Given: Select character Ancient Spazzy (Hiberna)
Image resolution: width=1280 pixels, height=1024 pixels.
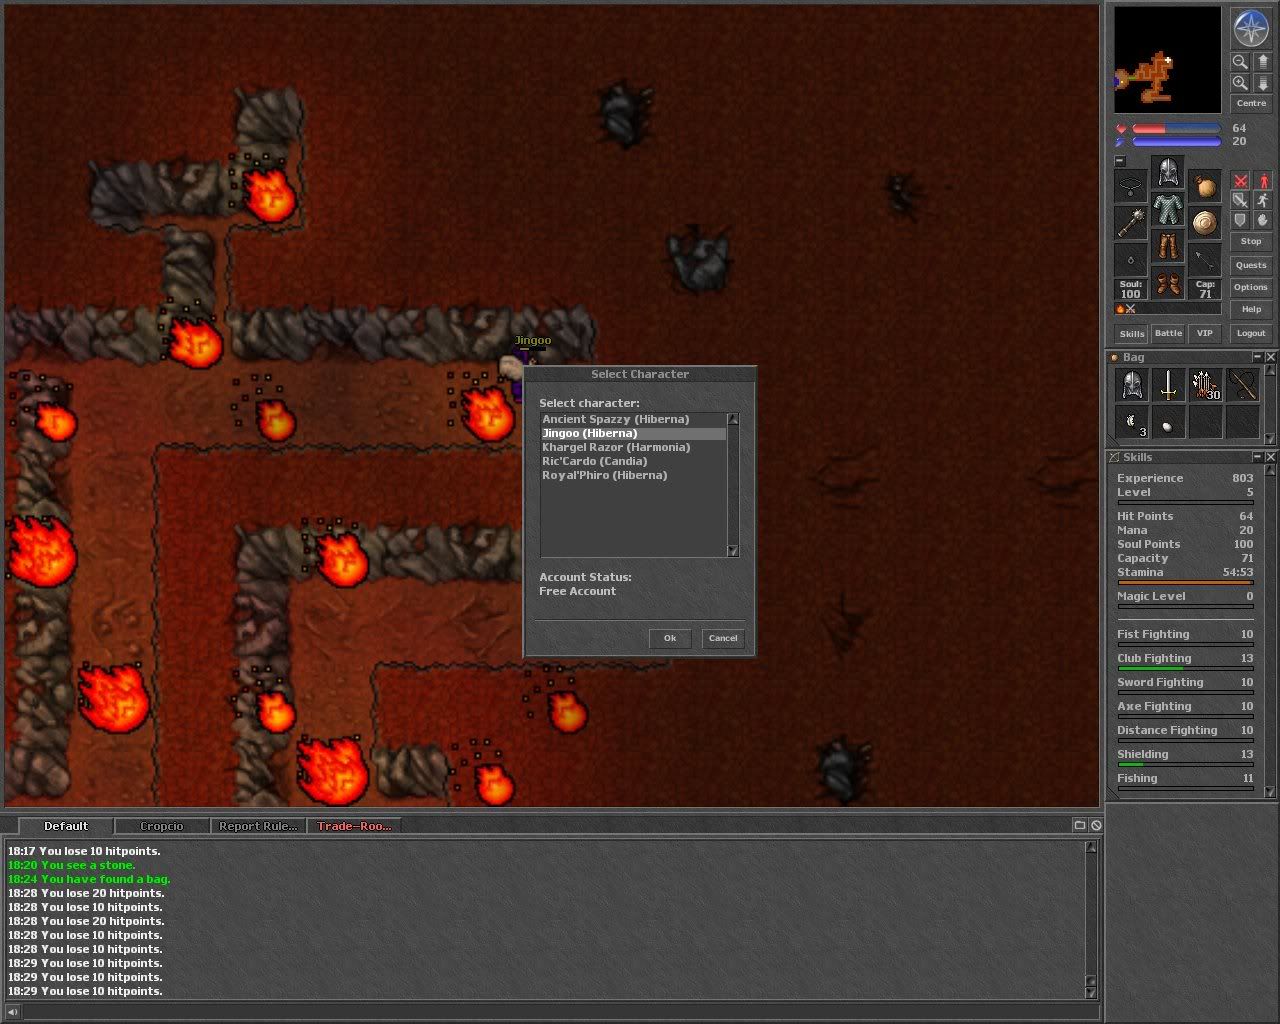Looking at the screenshot, I should (633, 419).
